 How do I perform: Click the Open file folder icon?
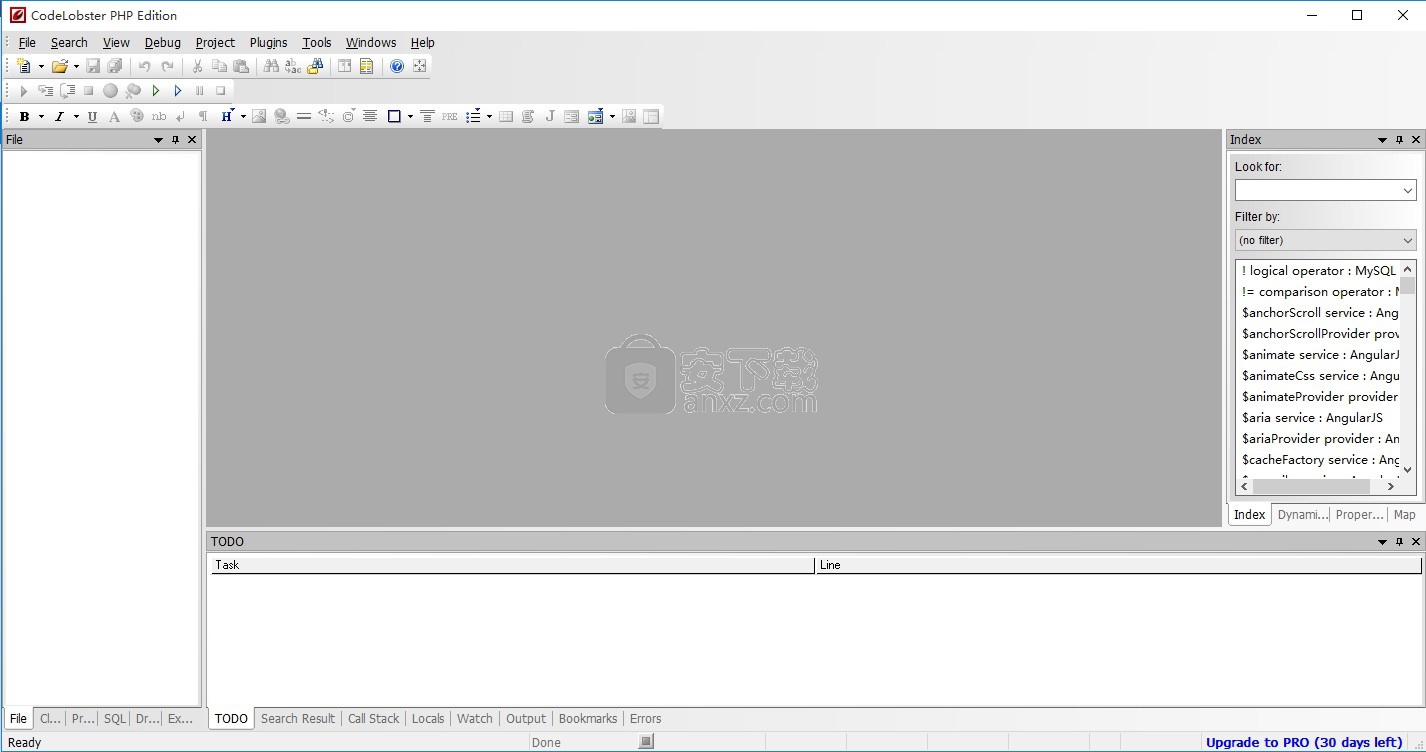coord(60,66)
